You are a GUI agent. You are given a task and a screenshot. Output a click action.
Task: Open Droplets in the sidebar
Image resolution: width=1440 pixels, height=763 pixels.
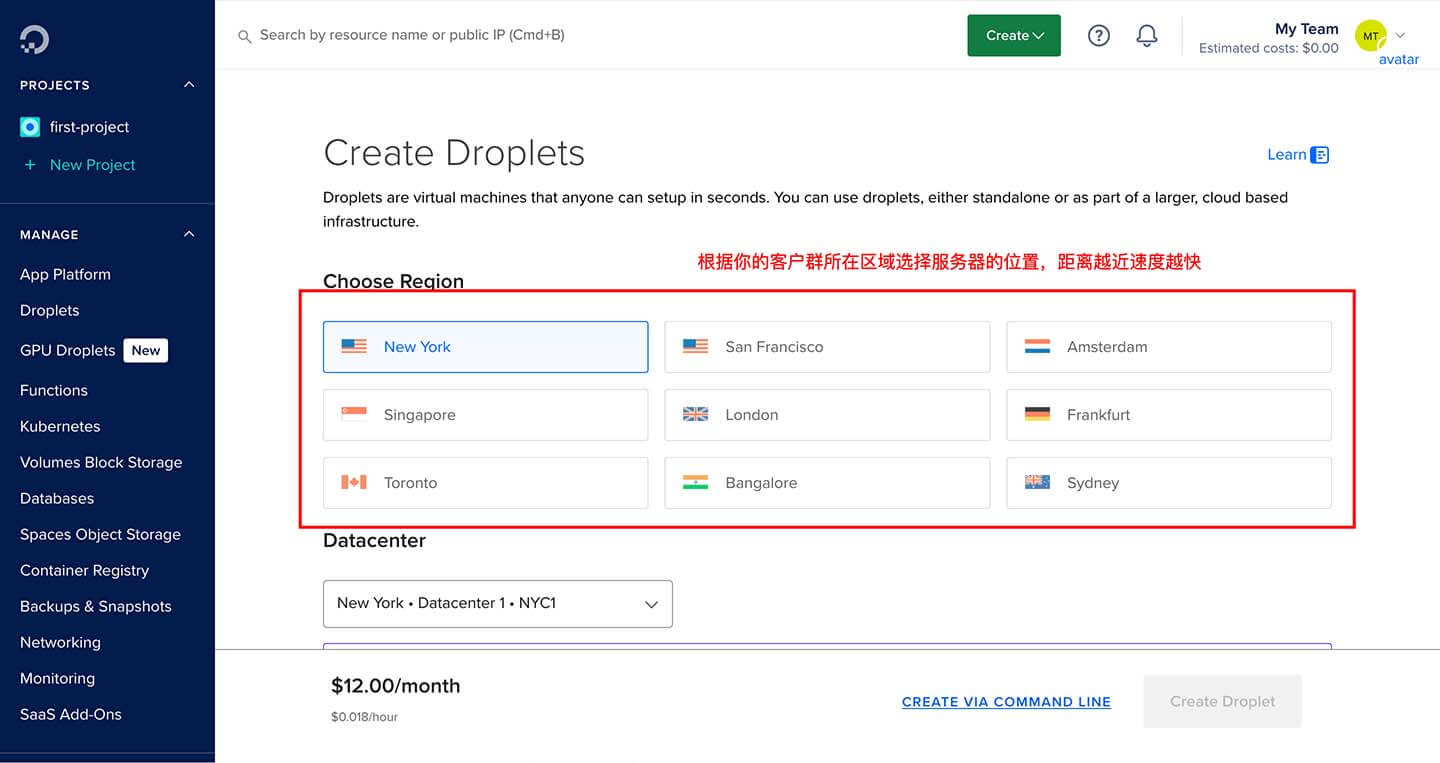tap(49, 310)
